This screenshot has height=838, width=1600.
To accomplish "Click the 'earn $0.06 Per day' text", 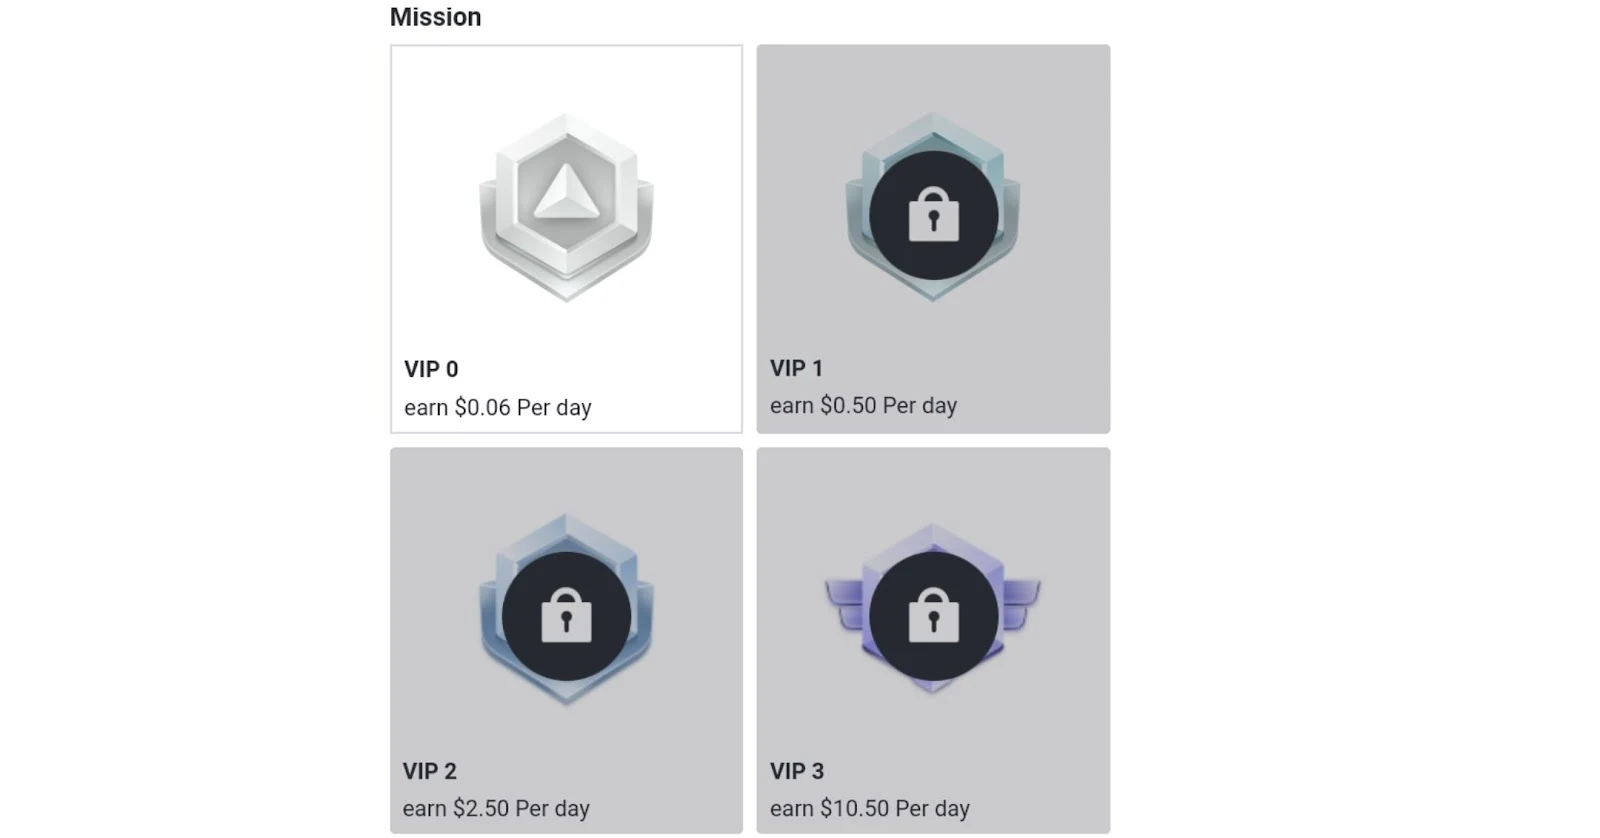I will pyautogui.click(x=498, y=408).
